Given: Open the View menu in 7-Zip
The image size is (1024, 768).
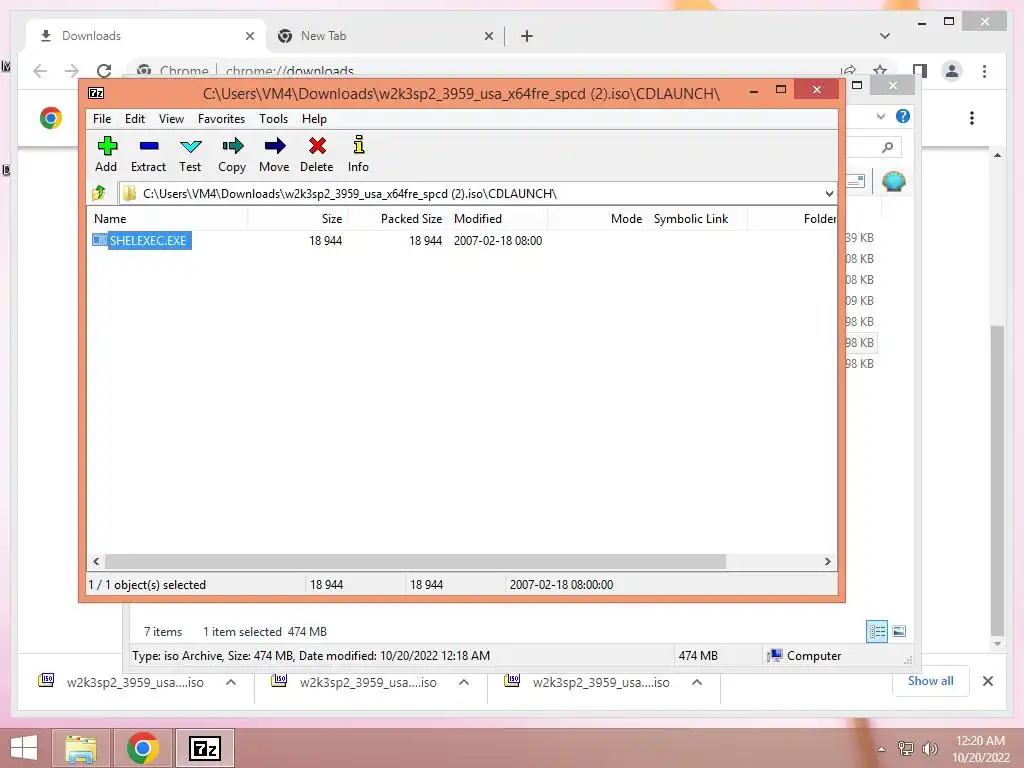Looking at the screenshot, I should pyautogui.click(x=171, y=119).
